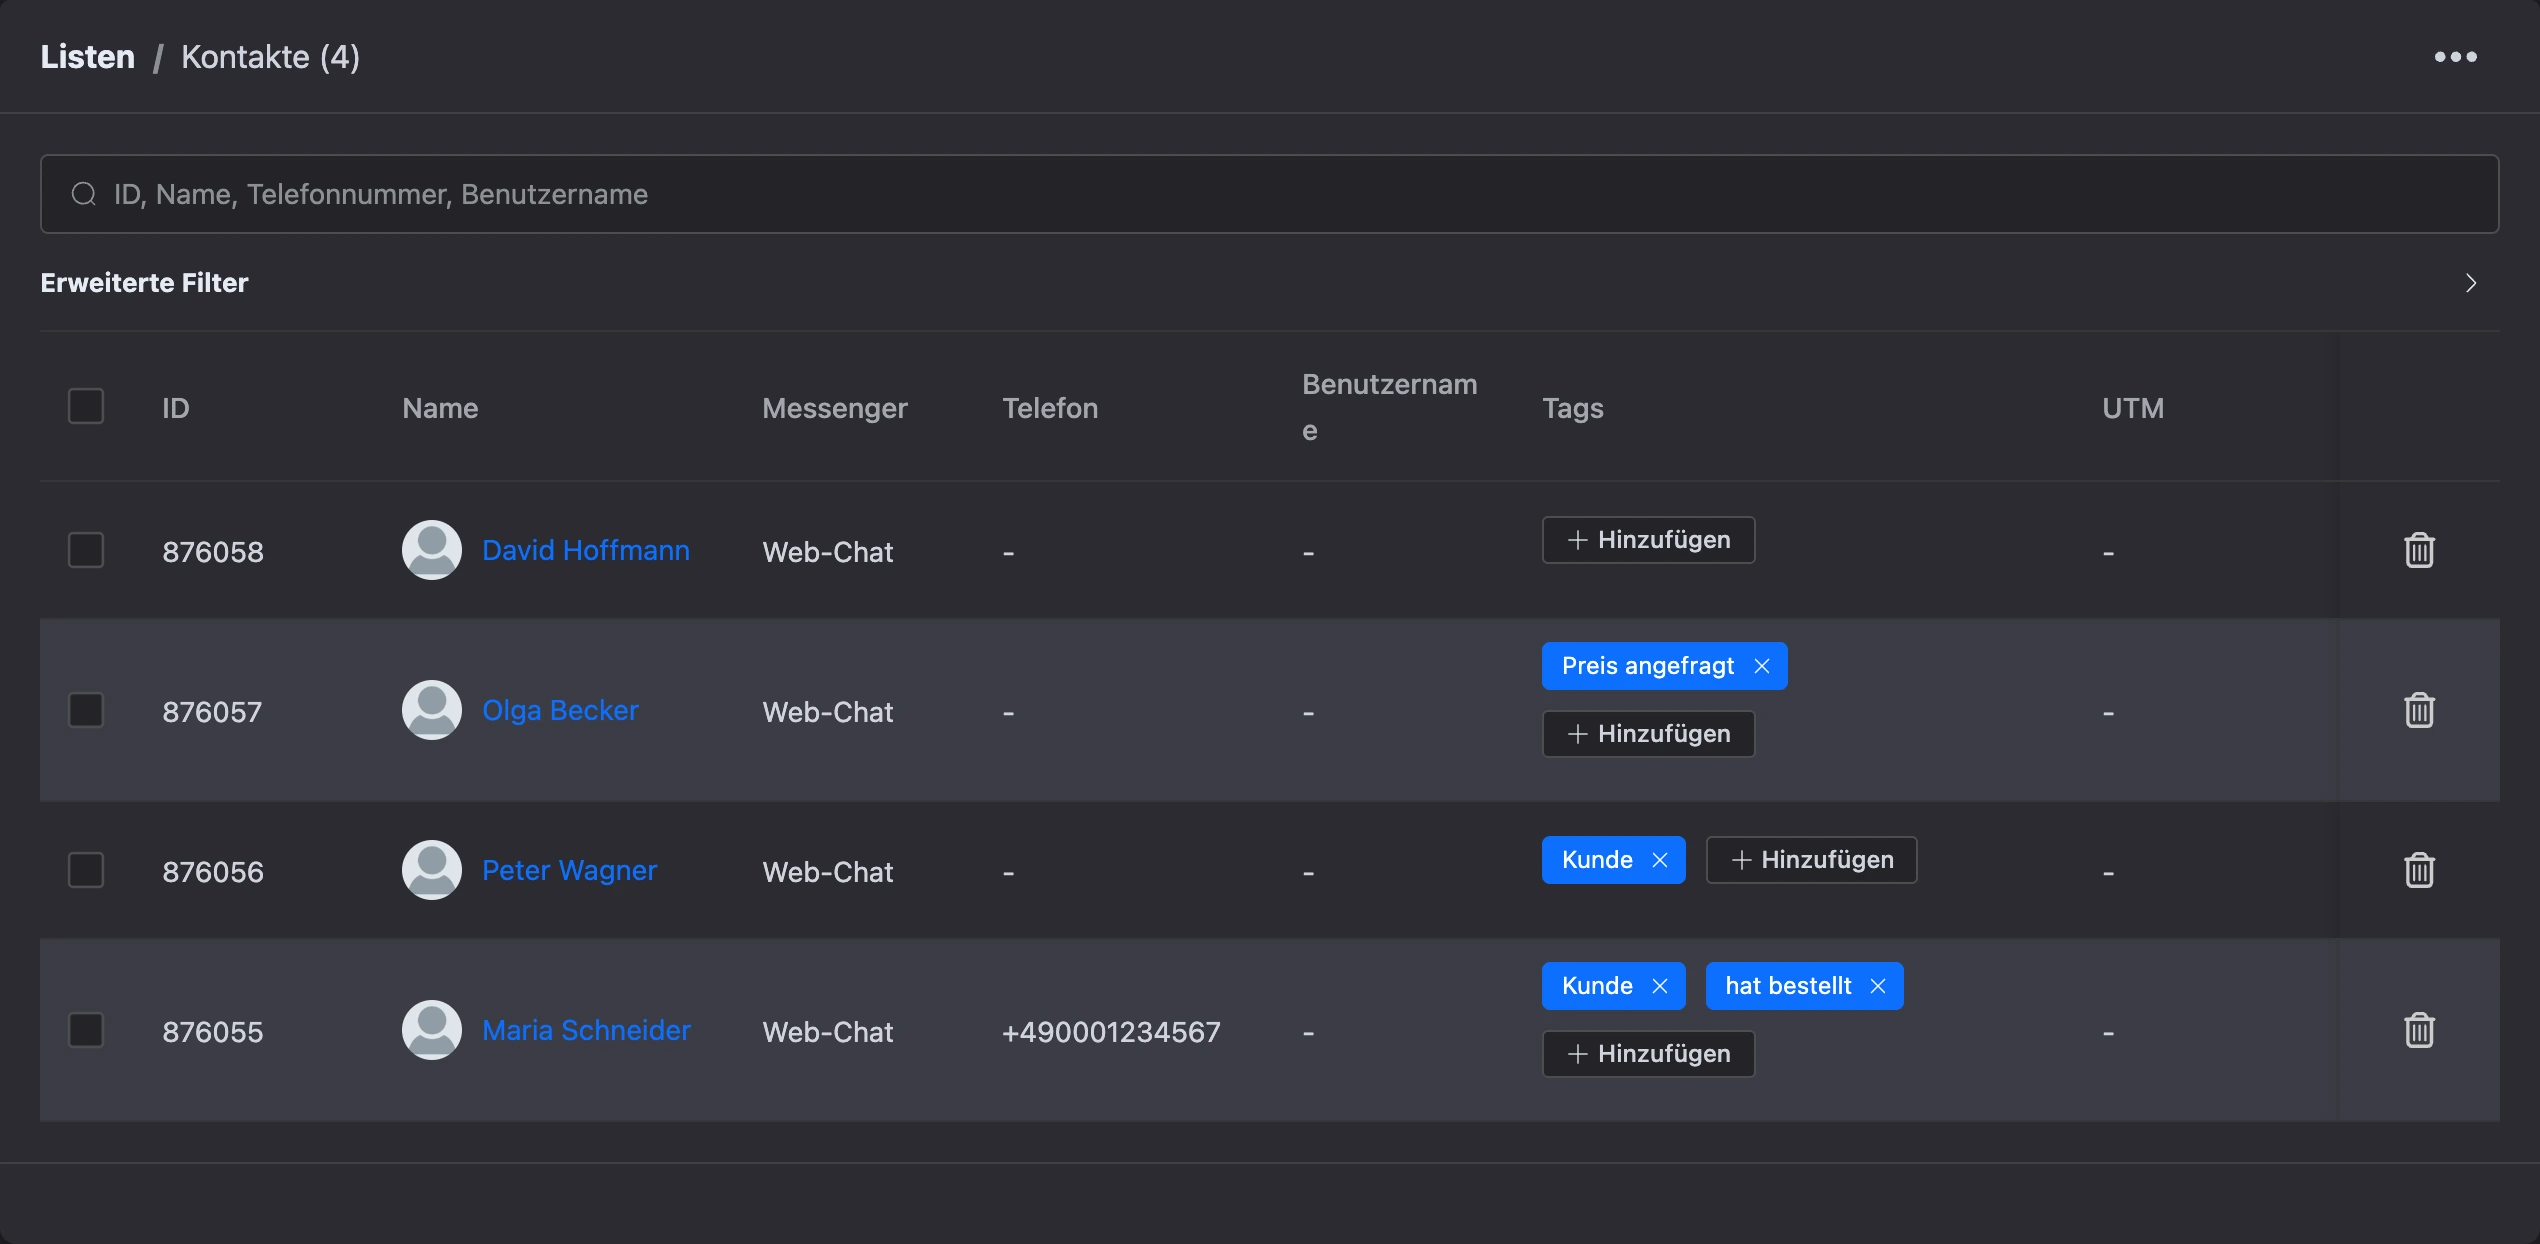2540x1244 pixels.
Task: Delete Peter Wagner using trash icon
Action: (x=2419, y=870)
